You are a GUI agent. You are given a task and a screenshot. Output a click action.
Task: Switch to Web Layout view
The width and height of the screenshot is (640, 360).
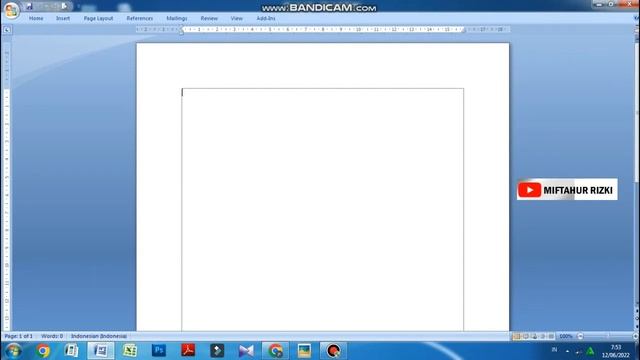tap(534, 336)
